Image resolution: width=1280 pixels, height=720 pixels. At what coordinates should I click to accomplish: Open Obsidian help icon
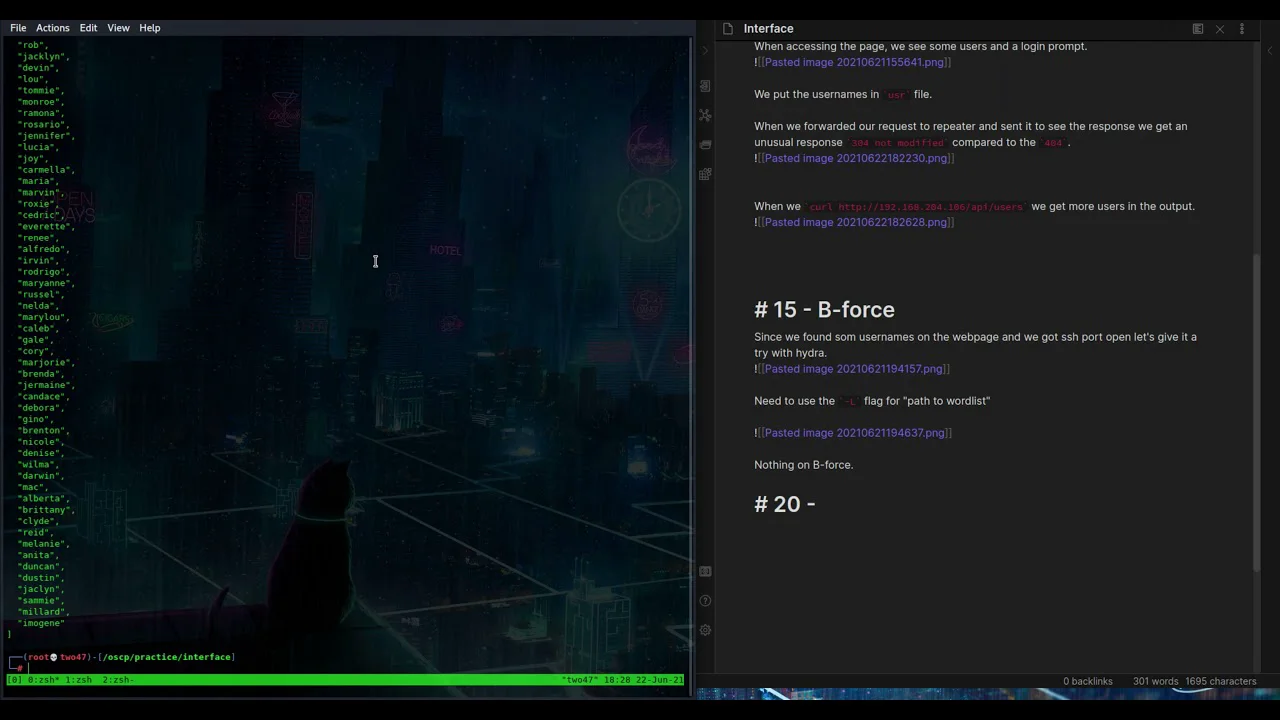pyautogui.click(x=705, y=601)
